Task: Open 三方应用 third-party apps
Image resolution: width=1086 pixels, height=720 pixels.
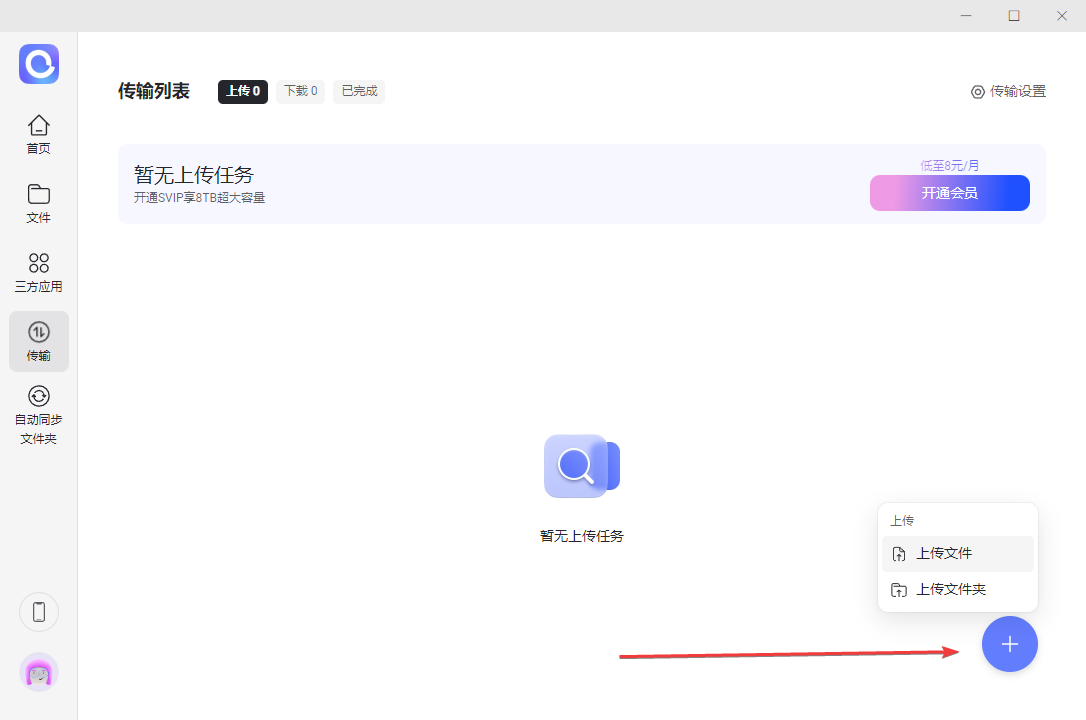Action: pyautogui.click(x=38, y=272)
